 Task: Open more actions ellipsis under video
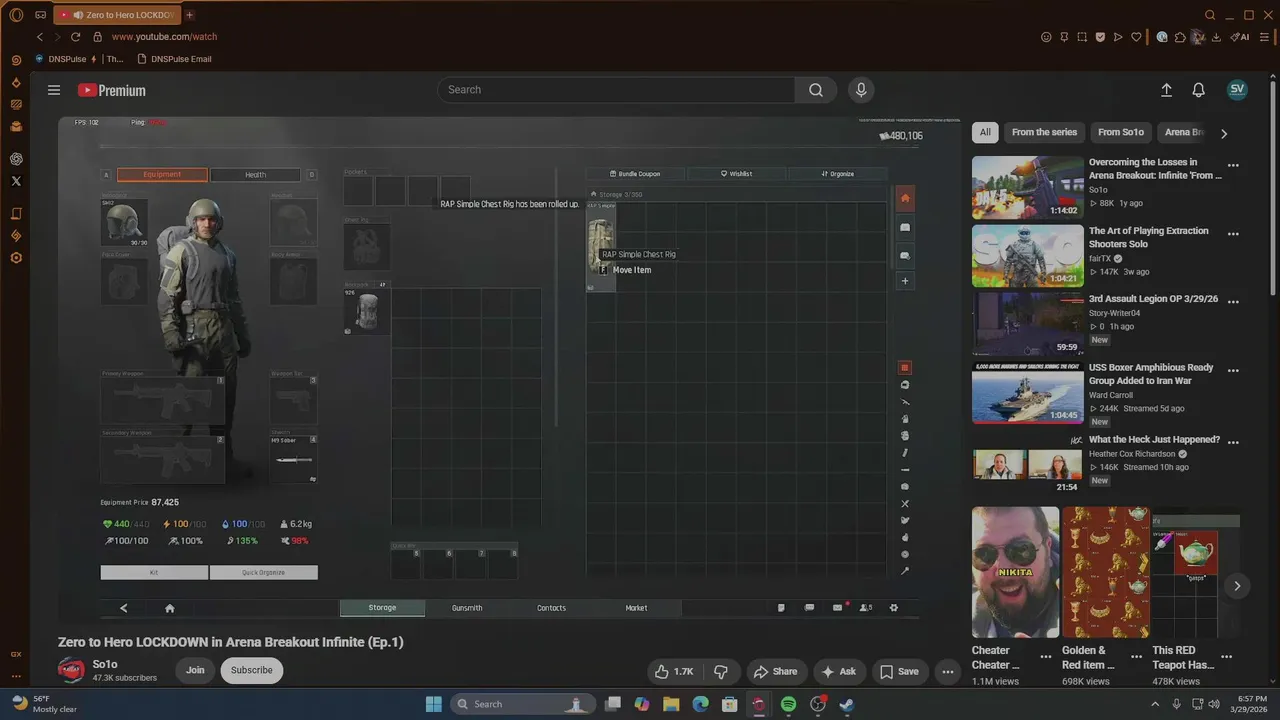947,671
